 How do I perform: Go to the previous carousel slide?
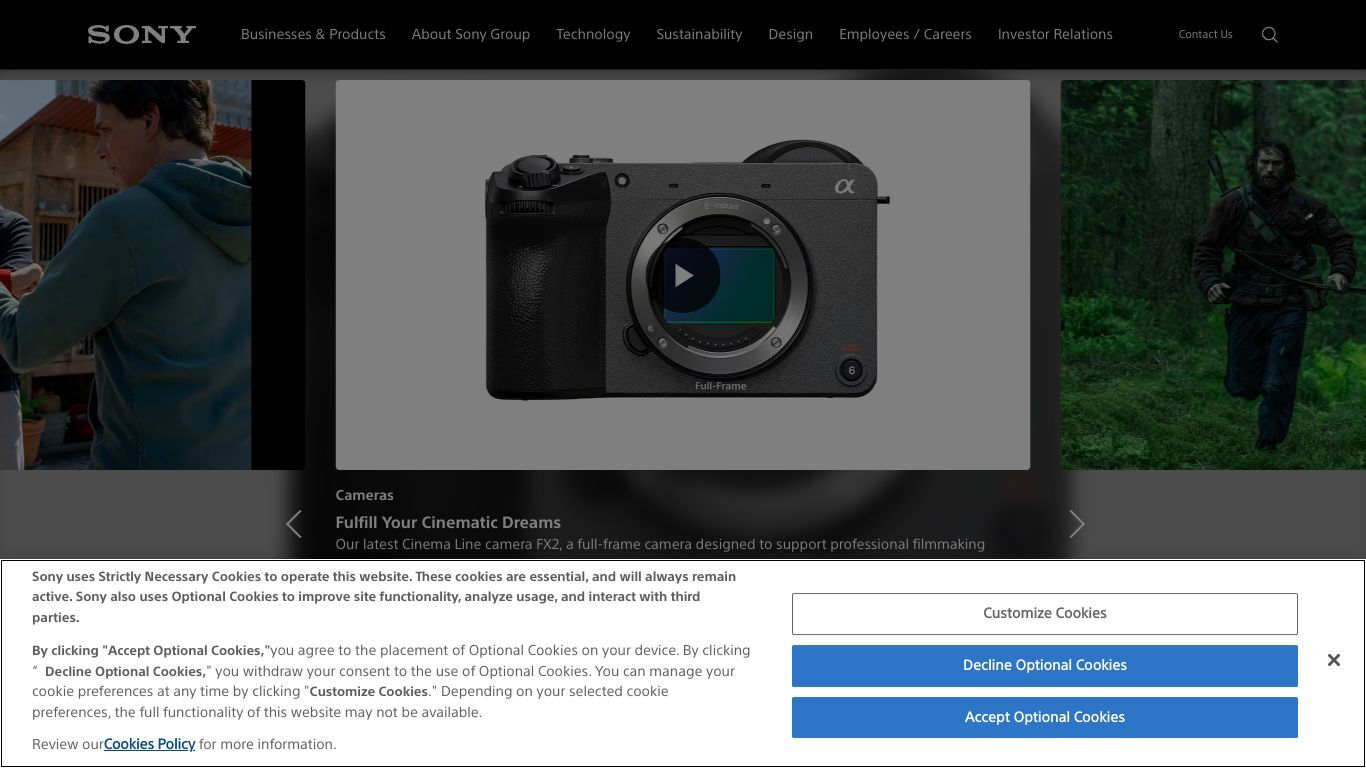pyautogui.click(x=294, y=524)
